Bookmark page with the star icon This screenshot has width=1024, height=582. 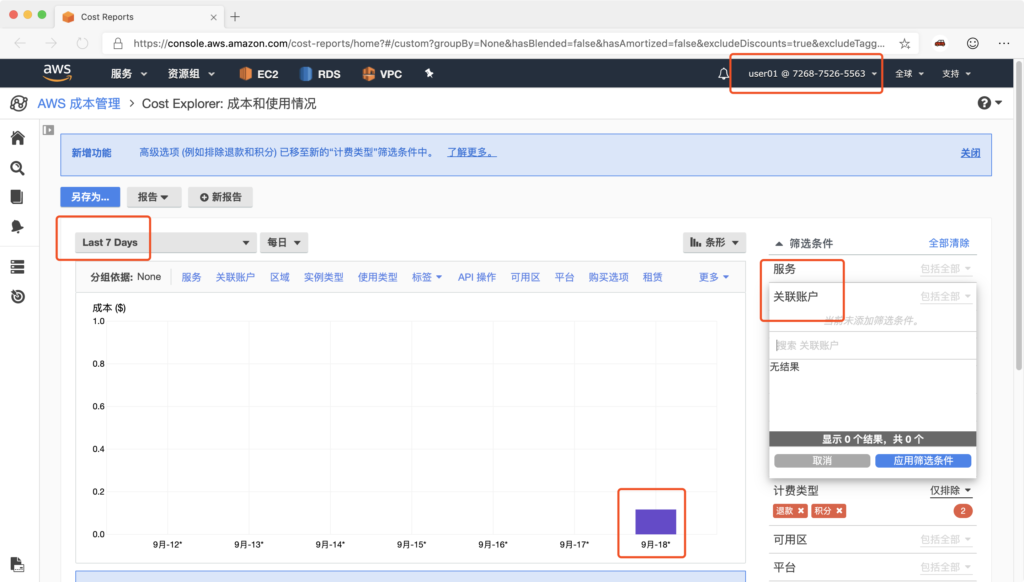point(904,43)
